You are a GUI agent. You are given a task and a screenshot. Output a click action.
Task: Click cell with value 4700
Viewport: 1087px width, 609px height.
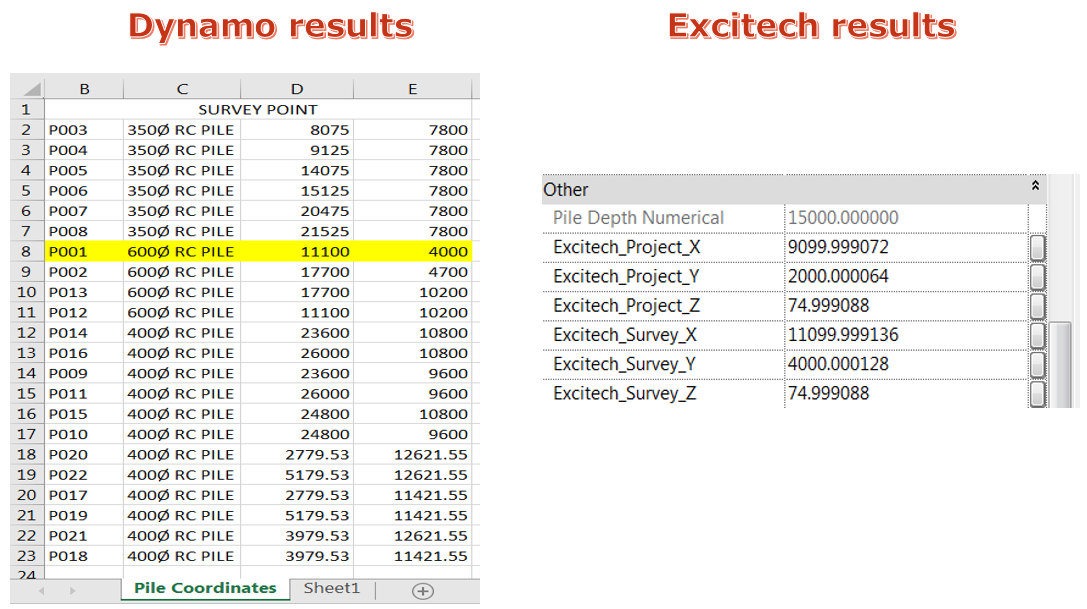(x=412, y=272)
